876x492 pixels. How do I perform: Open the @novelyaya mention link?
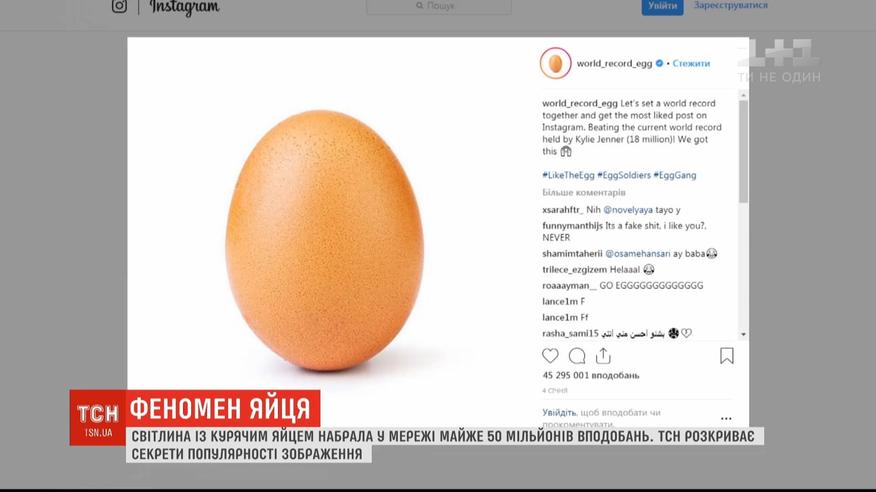(x=628, y=209)
